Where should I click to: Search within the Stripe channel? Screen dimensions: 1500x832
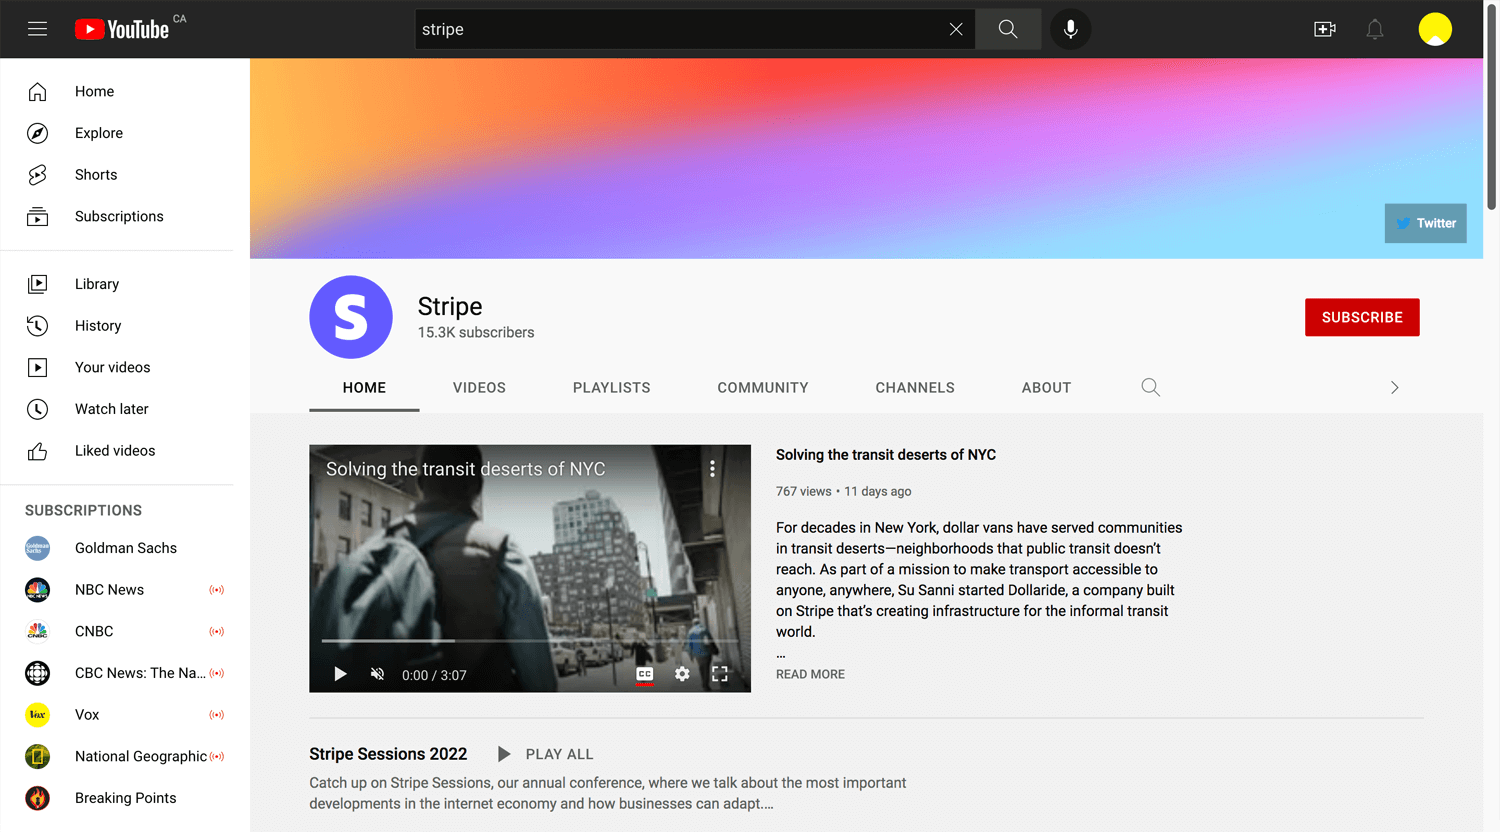[x=1151, y=388]
